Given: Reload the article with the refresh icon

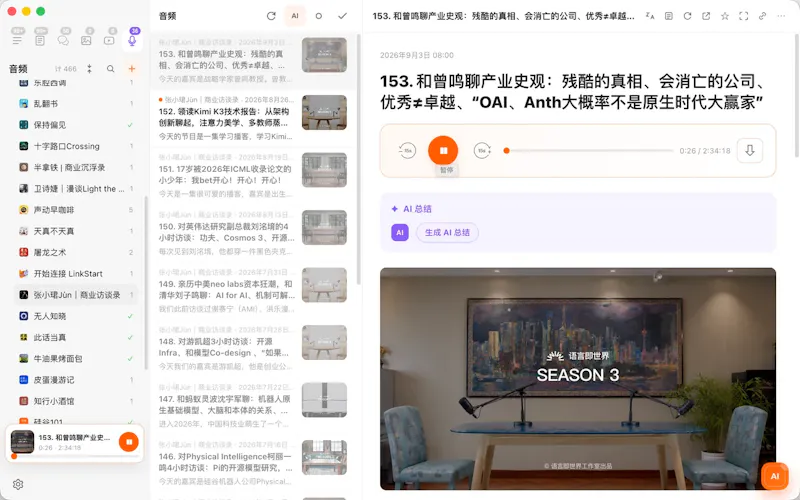Looking at the screenshot, I should tap(687, 16).
